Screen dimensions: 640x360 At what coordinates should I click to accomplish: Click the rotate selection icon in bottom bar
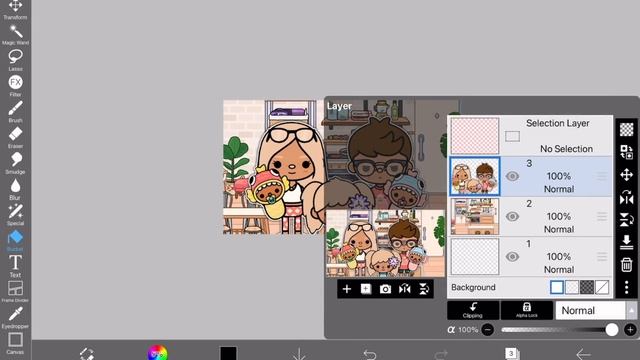(87, 353)
